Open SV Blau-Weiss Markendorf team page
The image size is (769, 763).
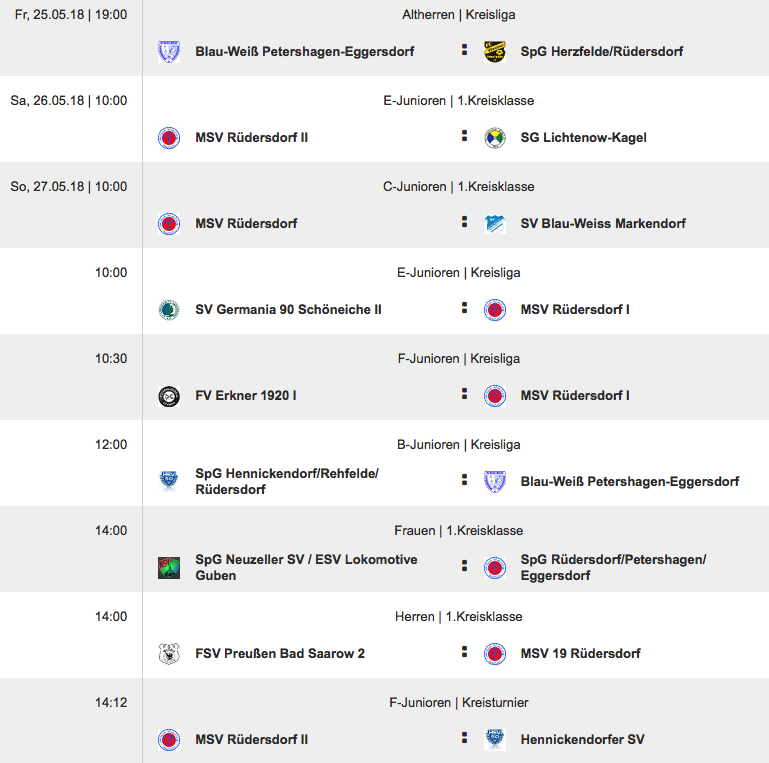click(x=603, y=224)
